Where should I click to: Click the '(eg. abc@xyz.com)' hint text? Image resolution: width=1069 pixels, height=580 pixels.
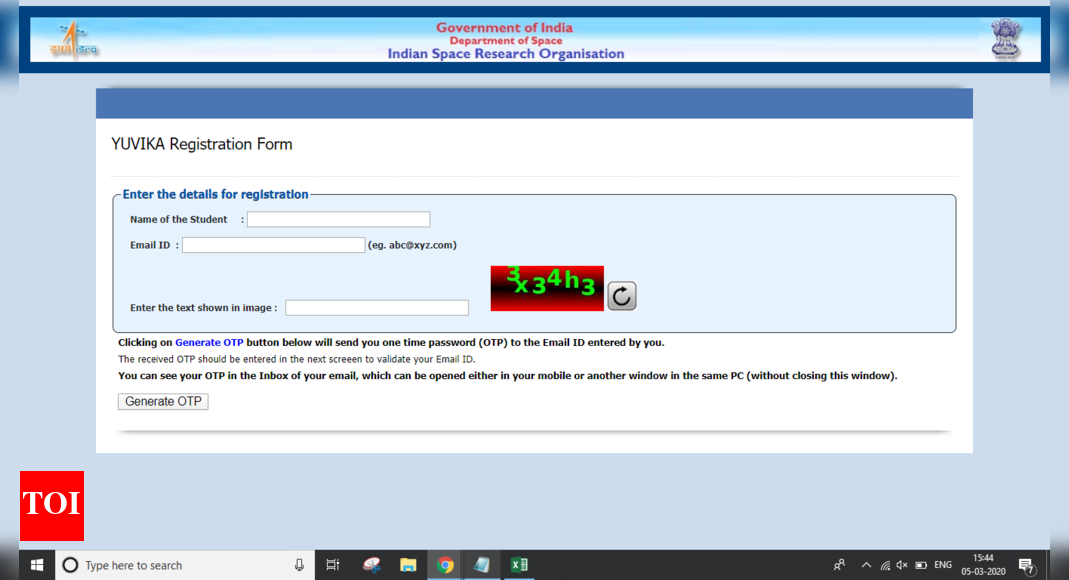412,245
